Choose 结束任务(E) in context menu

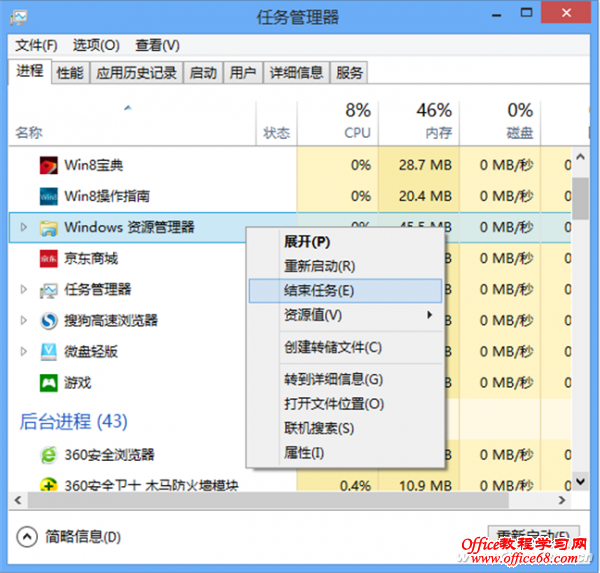tap(345, 291)
